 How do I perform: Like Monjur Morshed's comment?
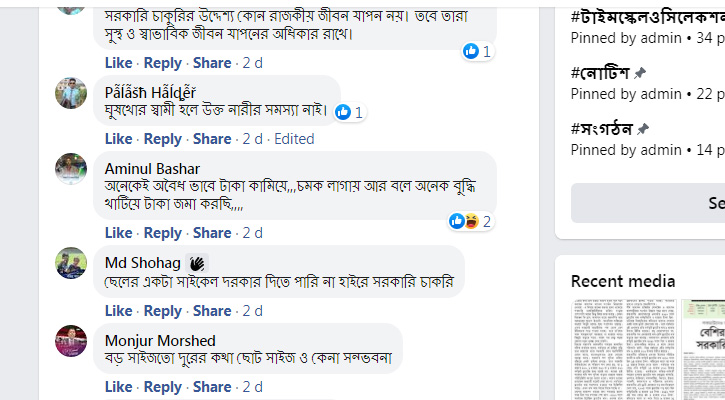pos(118,387)
